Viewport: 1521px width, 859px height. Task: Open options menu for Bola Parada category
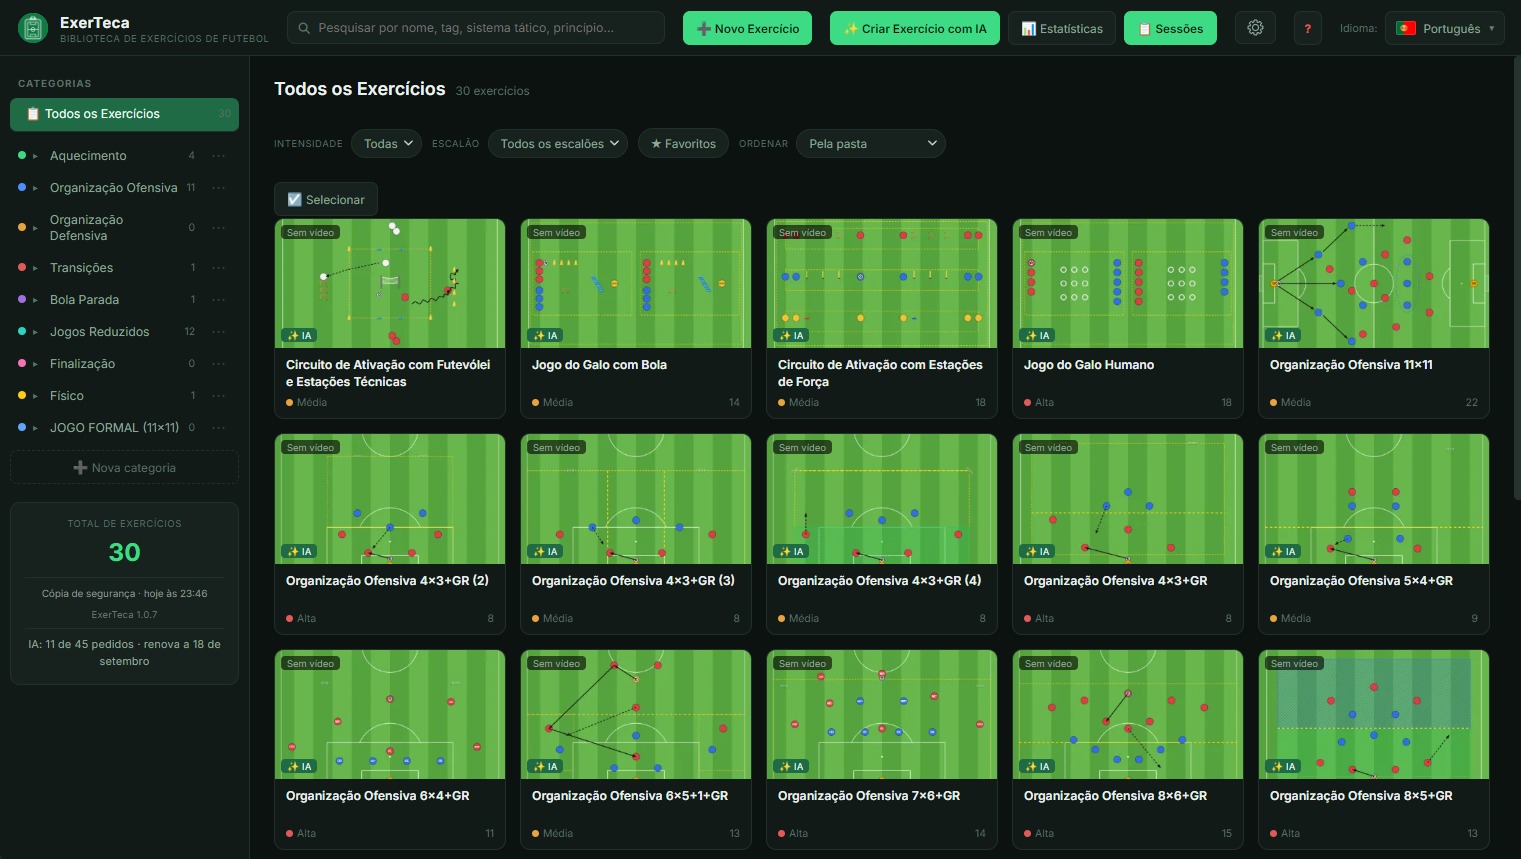tap(219, 300)
